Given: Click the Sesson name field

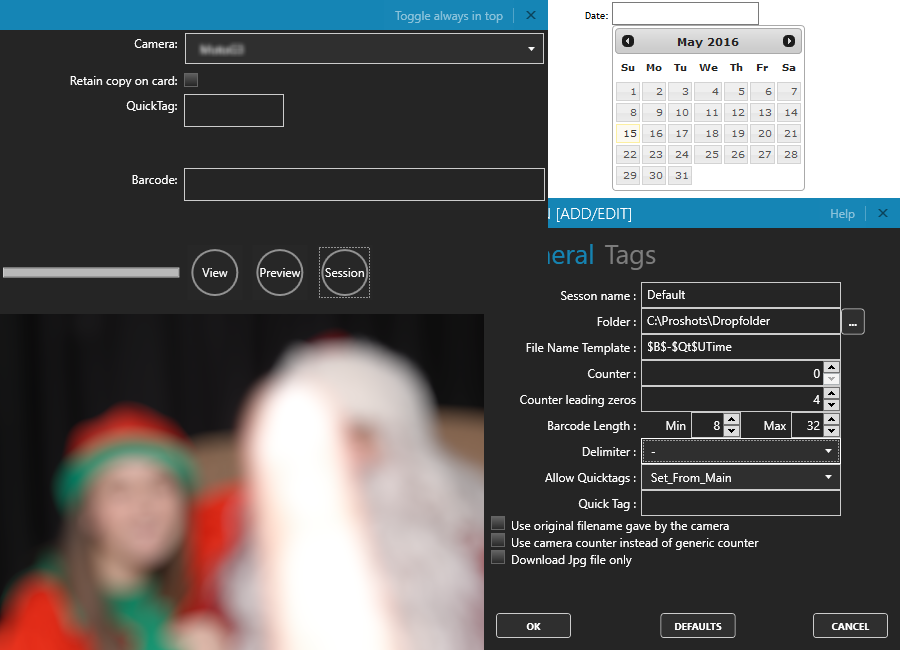Looking at the screenshot, I should coord(740,295).
